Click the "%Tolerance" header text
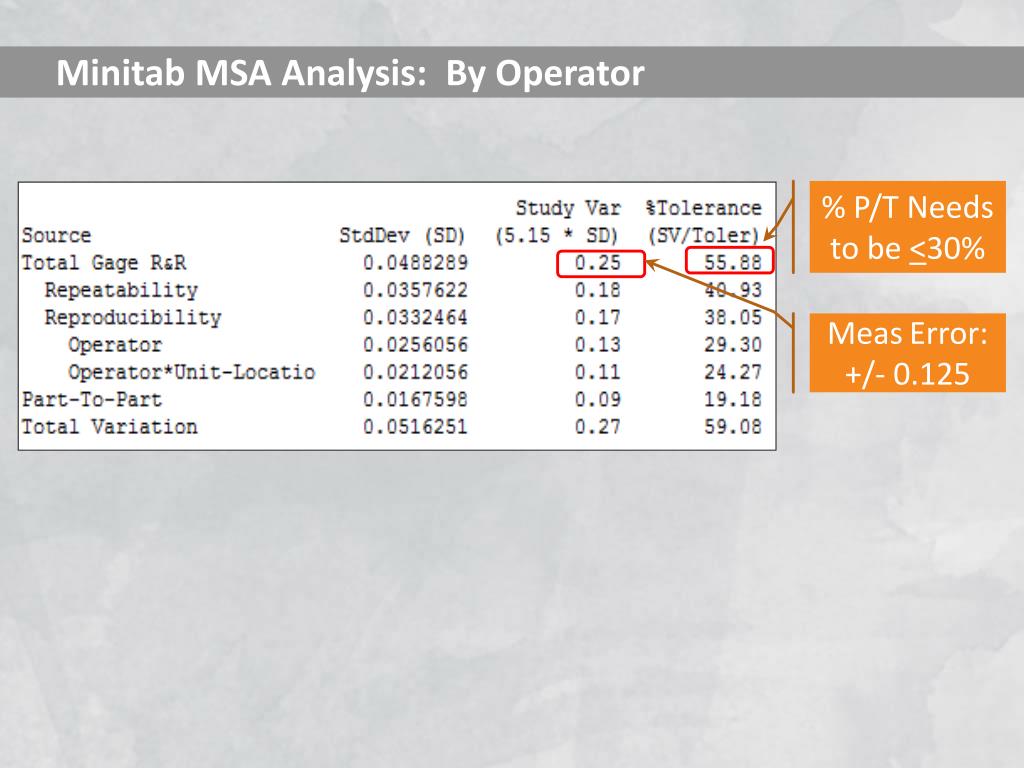This screenshot has width=1024, height=768. click(704, 208)
